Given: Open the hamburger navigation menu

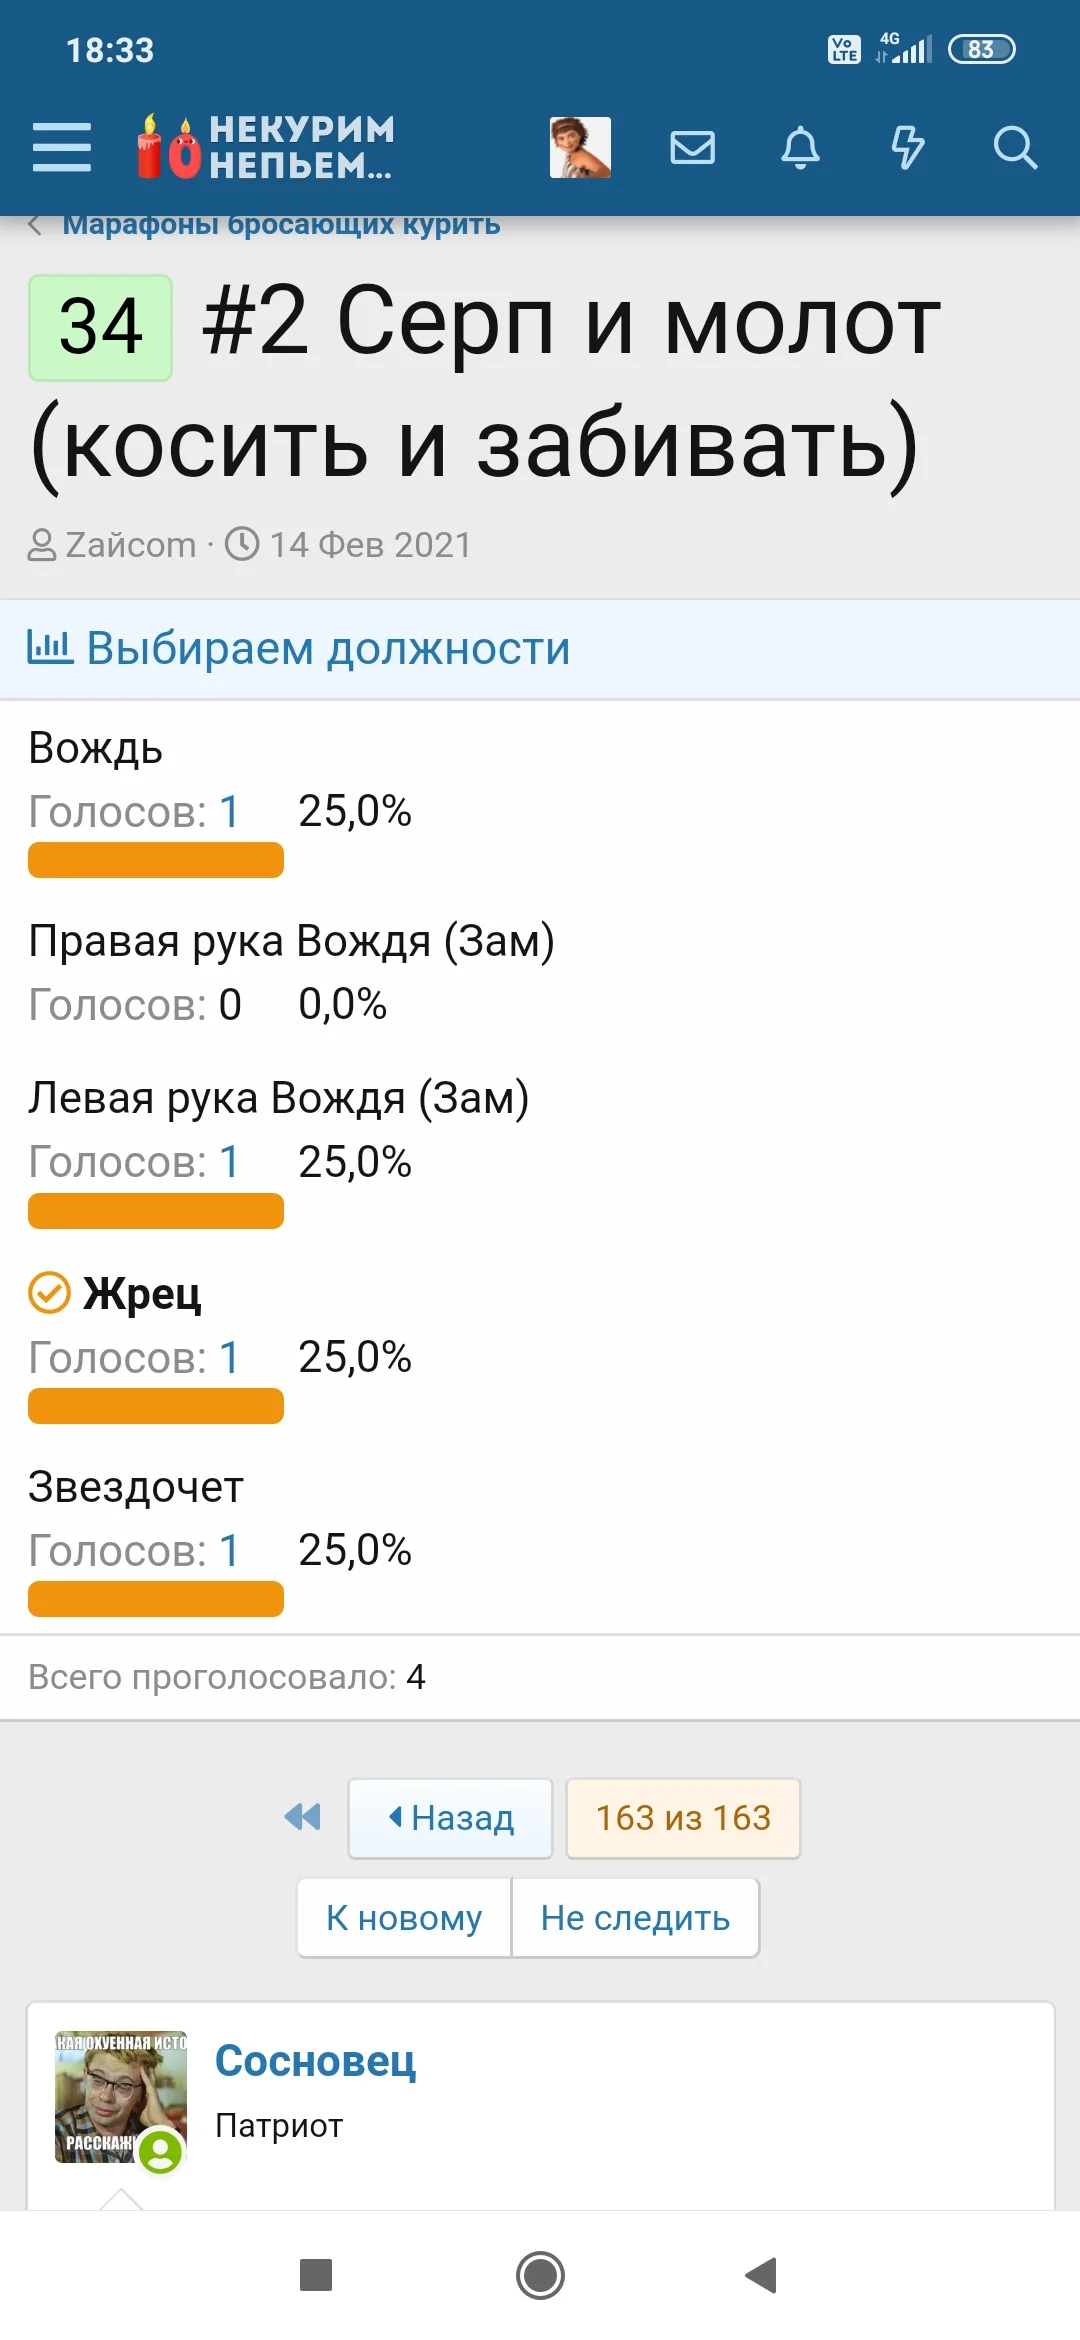Looking at the screenshot, I should point(62,148).
